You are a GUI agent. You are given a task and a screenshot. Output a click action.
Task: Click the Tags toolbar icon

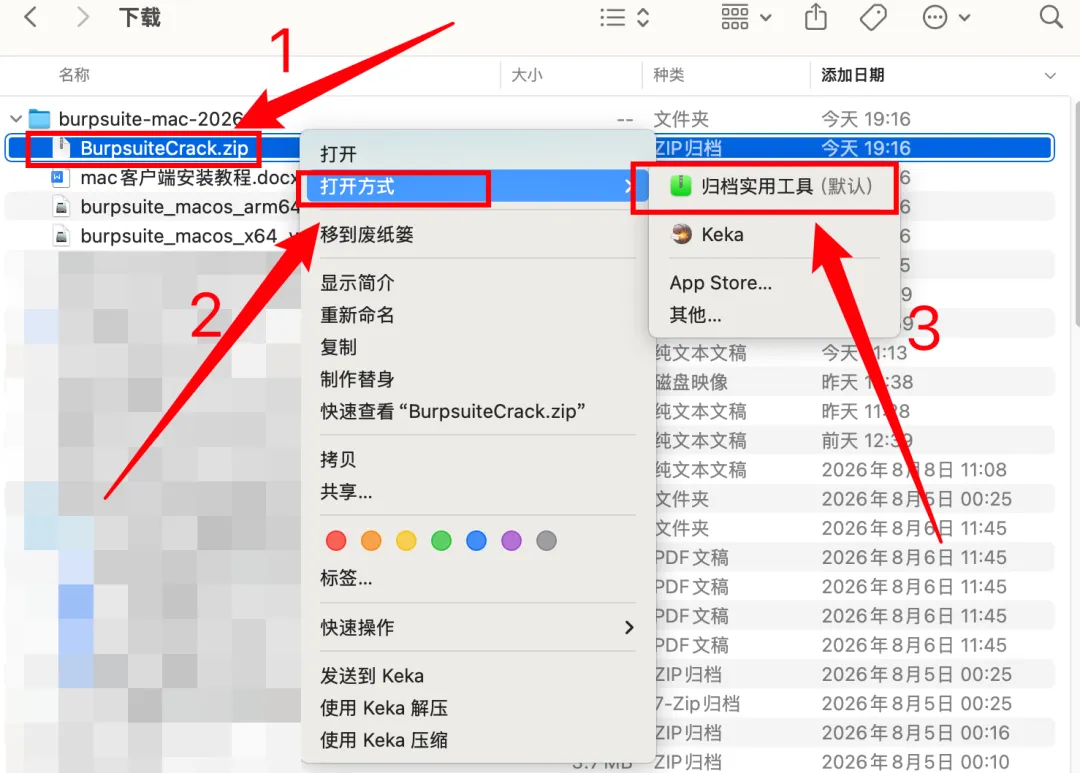click(x=873, y=17)
